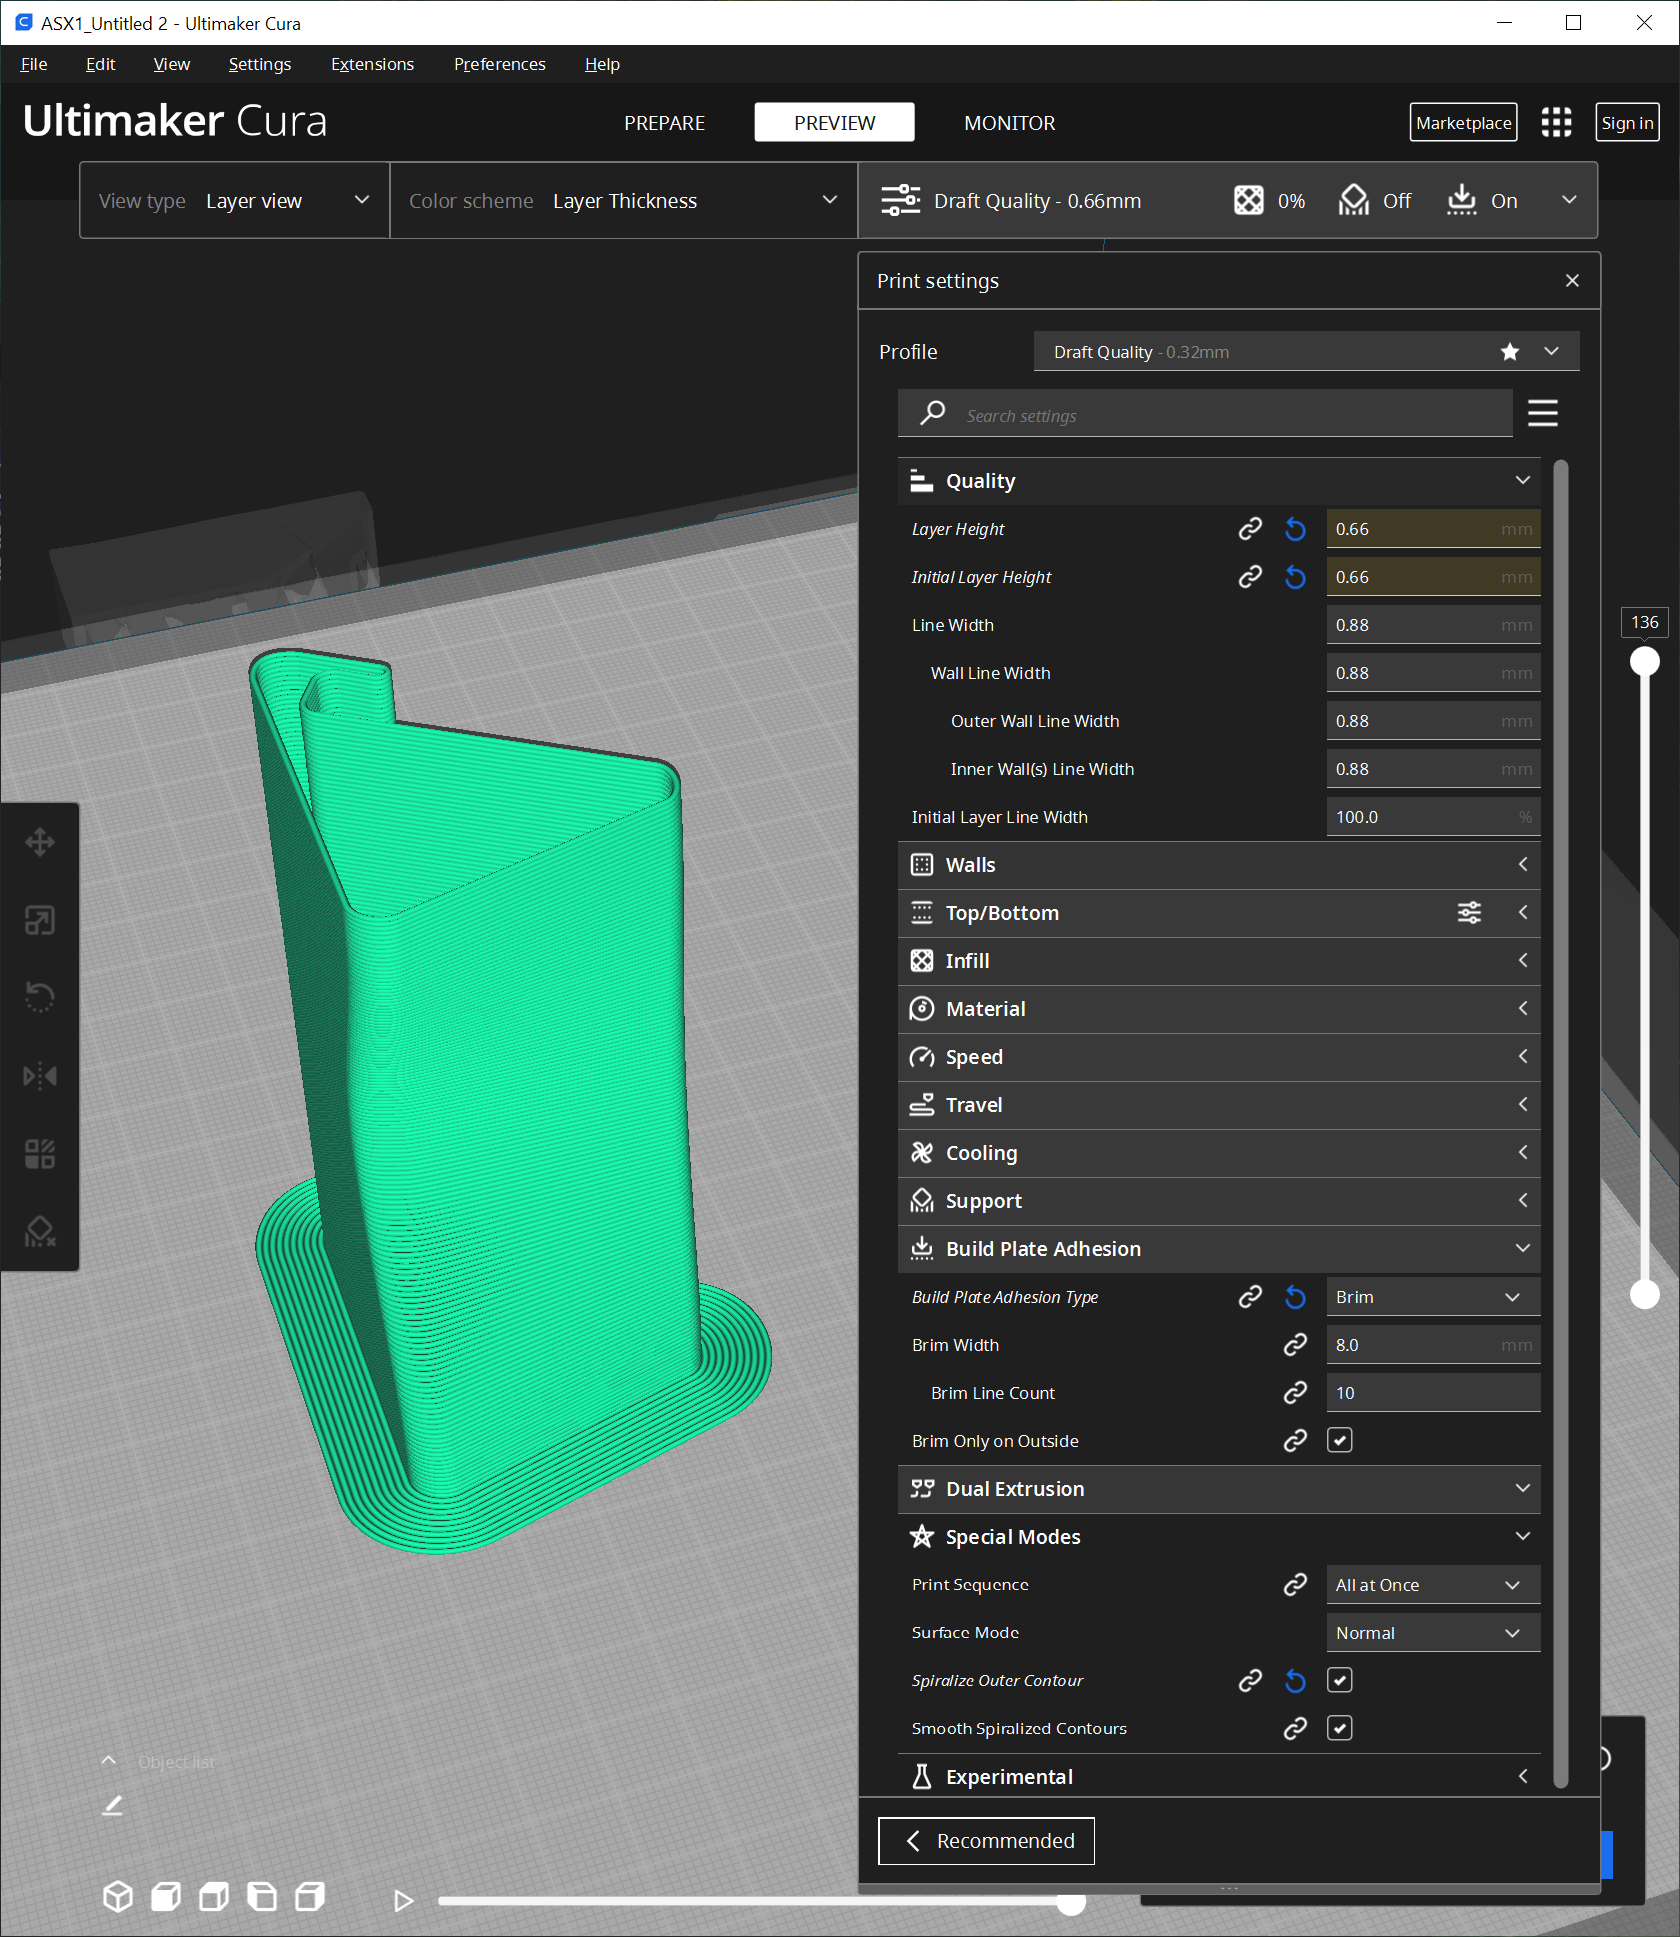1680x1937 pixels.
Task: Select the Rotate tool in left toolbar
Action: click(x=40, y=997)
